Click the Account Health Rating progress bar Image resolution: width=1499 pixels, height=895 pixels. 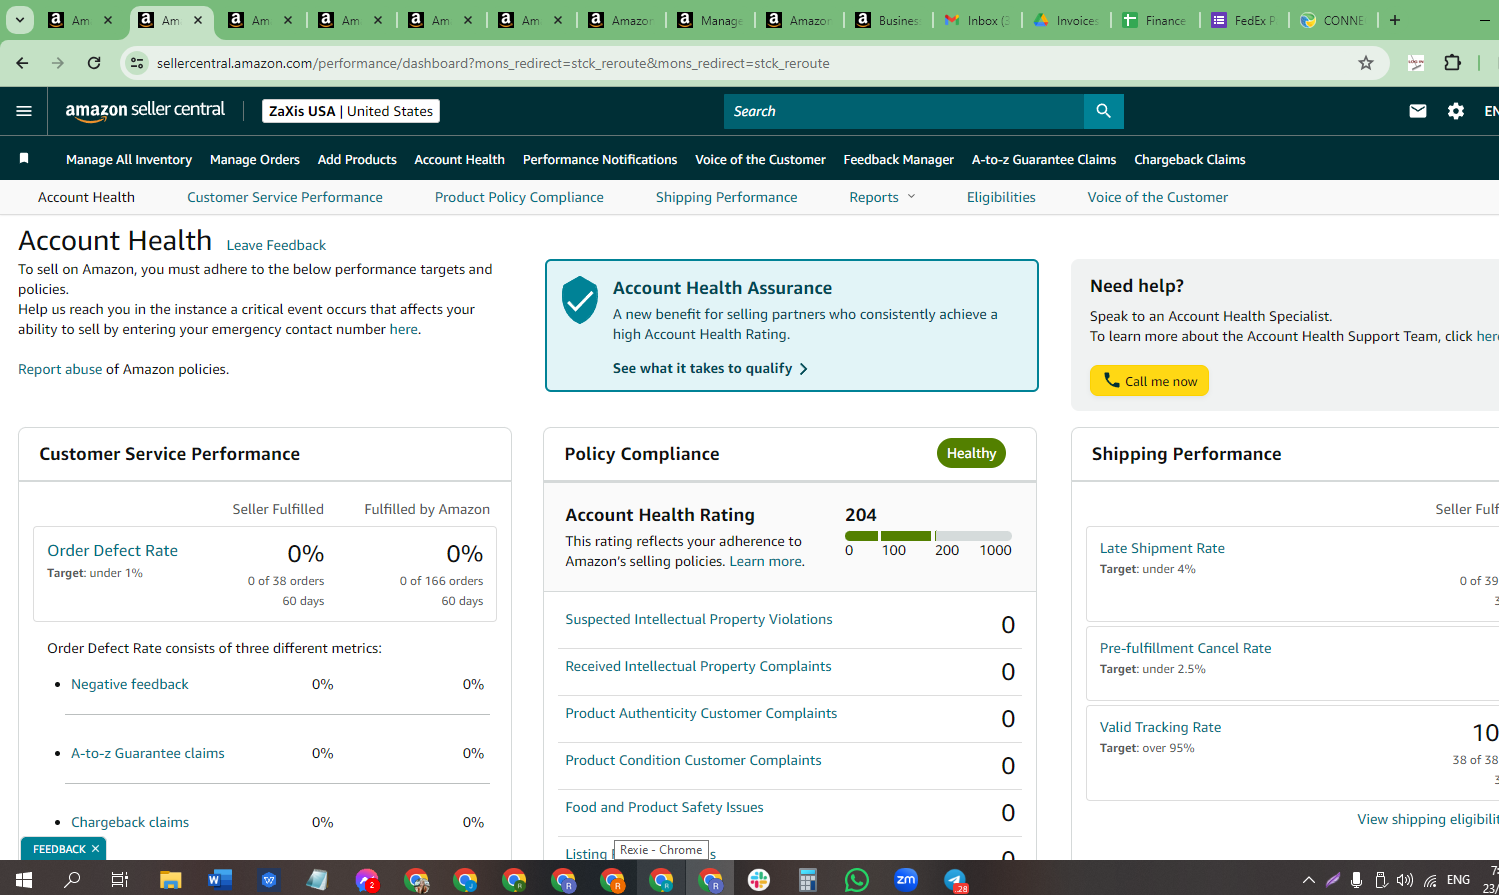click(x=928, y=536)
